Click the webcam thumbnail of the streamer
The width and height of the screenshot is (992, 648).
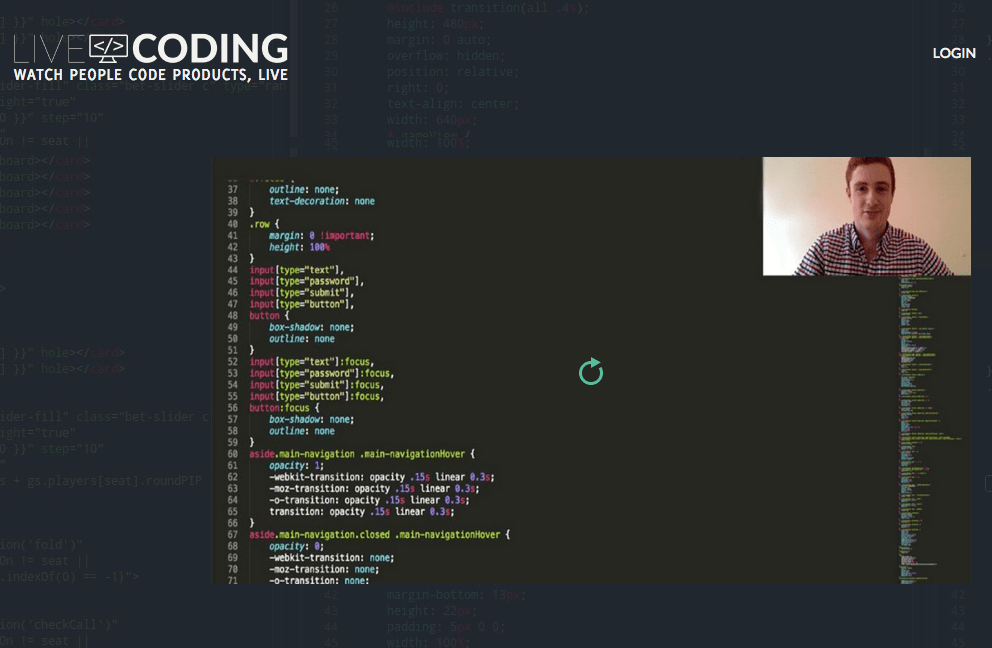click(866, 216)
